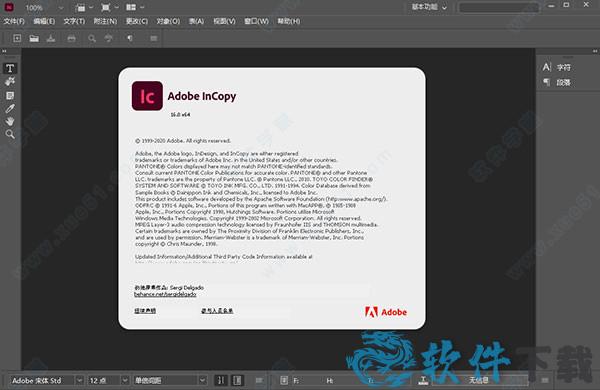Toggle the show hidden characters pilcrow icon

130,38
